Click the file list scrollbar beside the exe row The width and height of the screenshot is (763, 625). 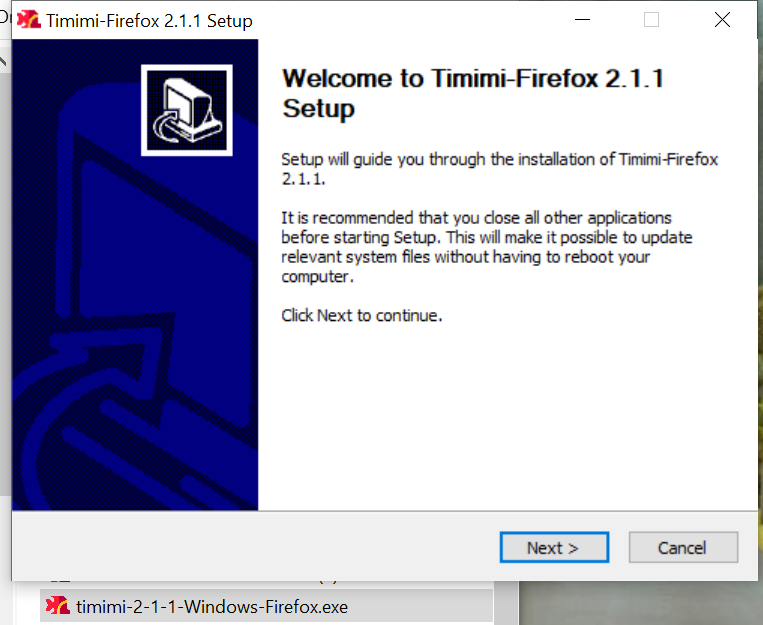(506, 603)
